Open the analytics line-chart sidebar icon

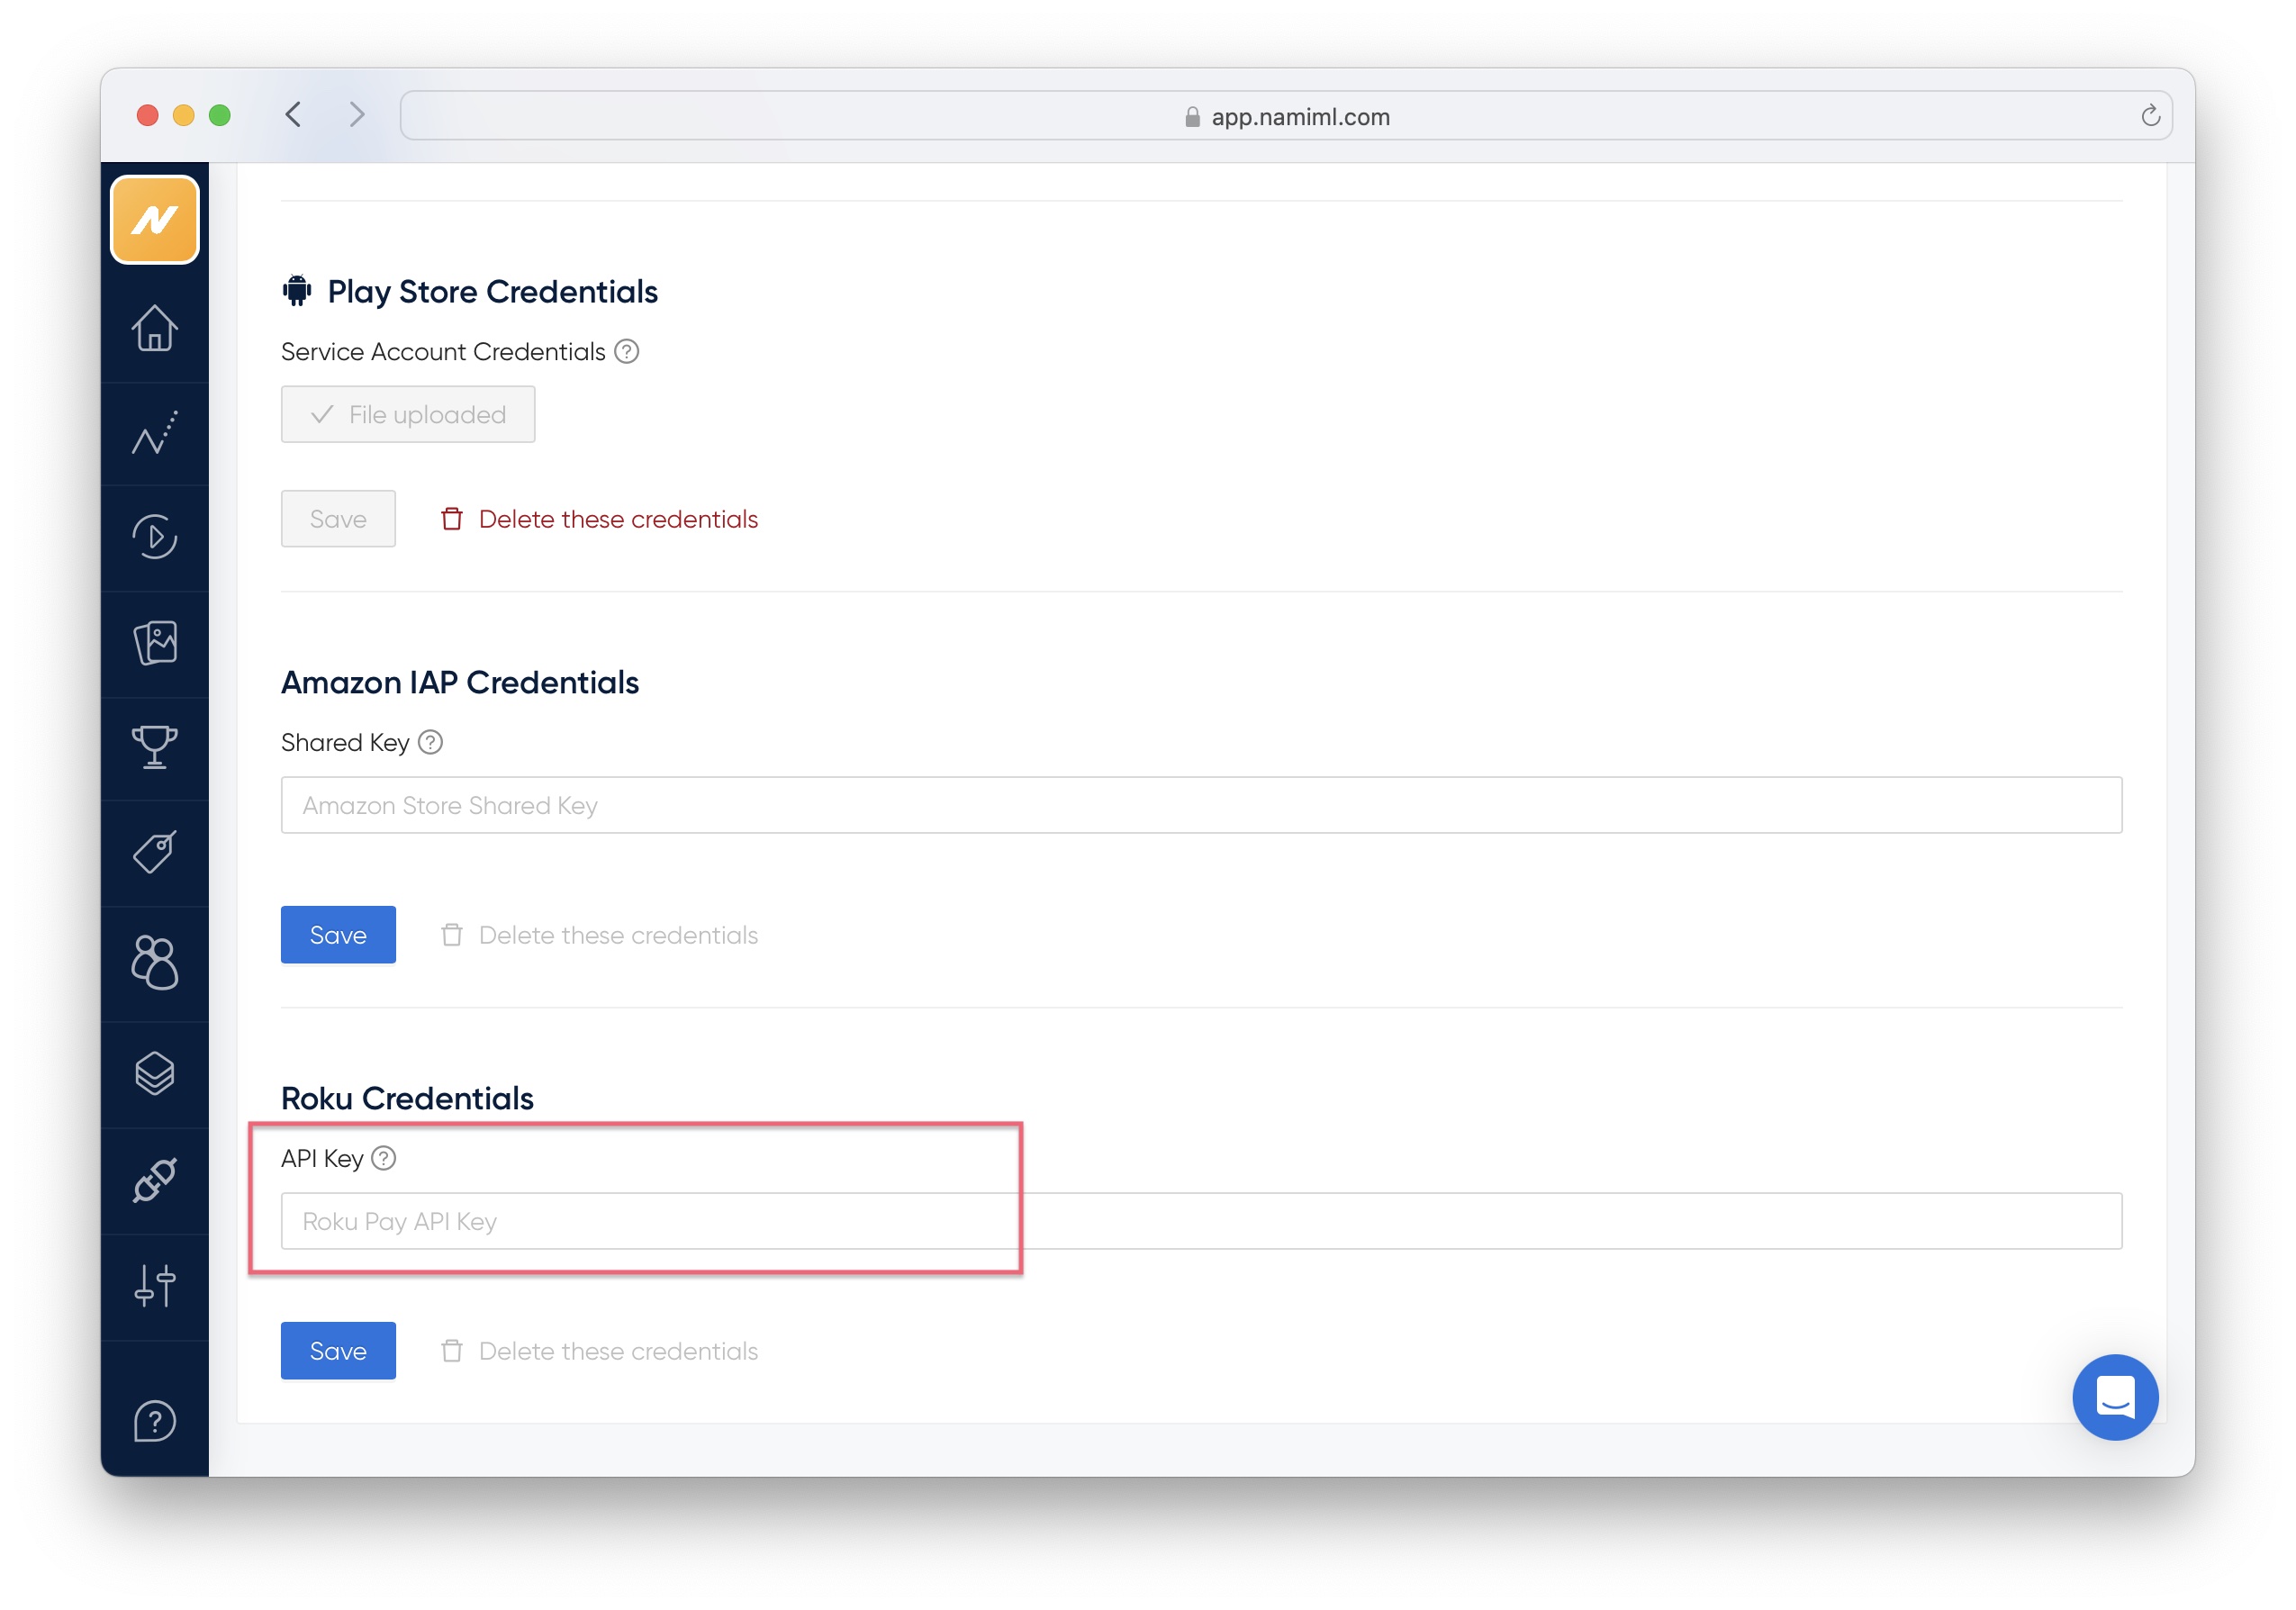(x=155, y=434)
